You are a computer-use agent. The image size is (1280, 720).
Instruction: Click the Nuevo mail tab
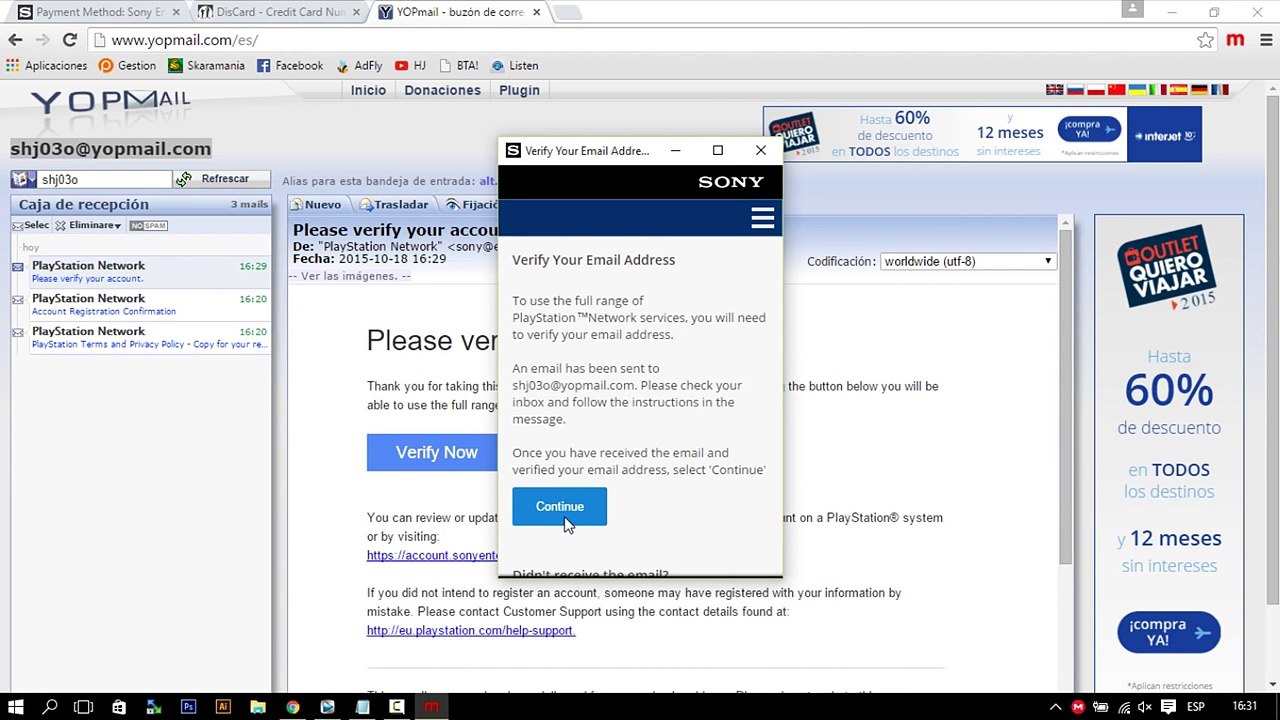(315, 204)
